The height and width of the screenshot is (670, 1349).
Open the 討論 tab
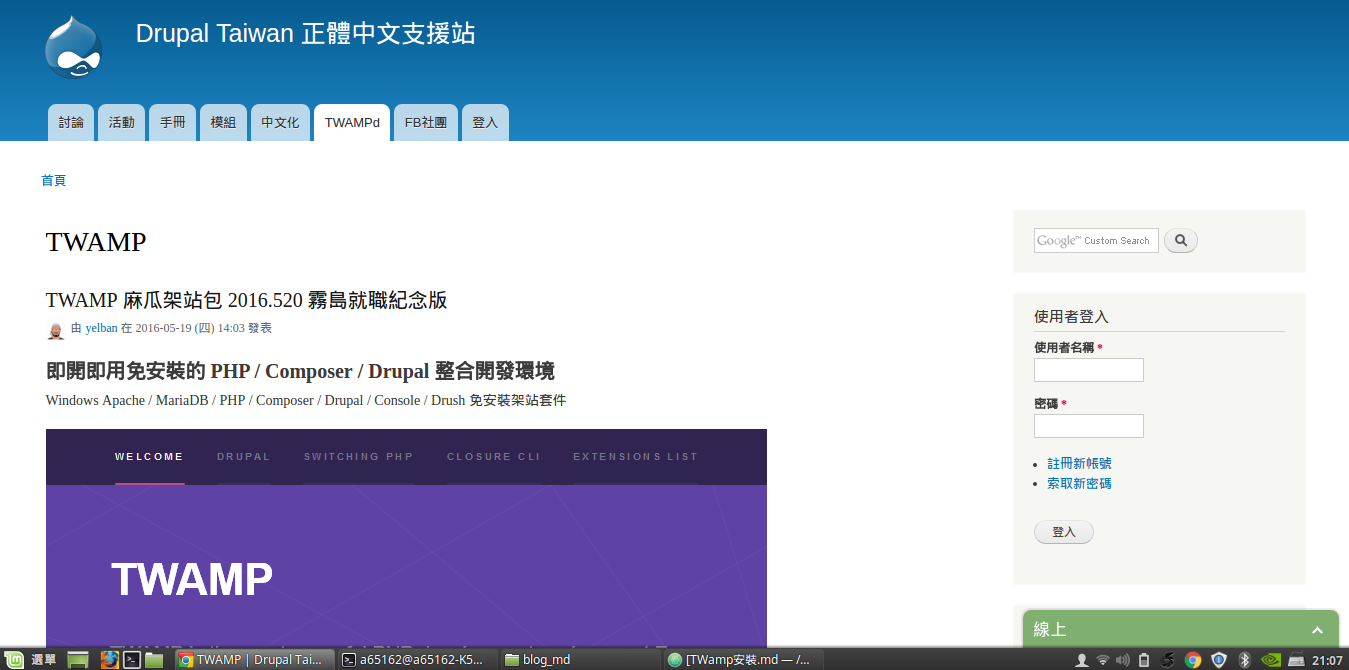(x=71, y=123)
